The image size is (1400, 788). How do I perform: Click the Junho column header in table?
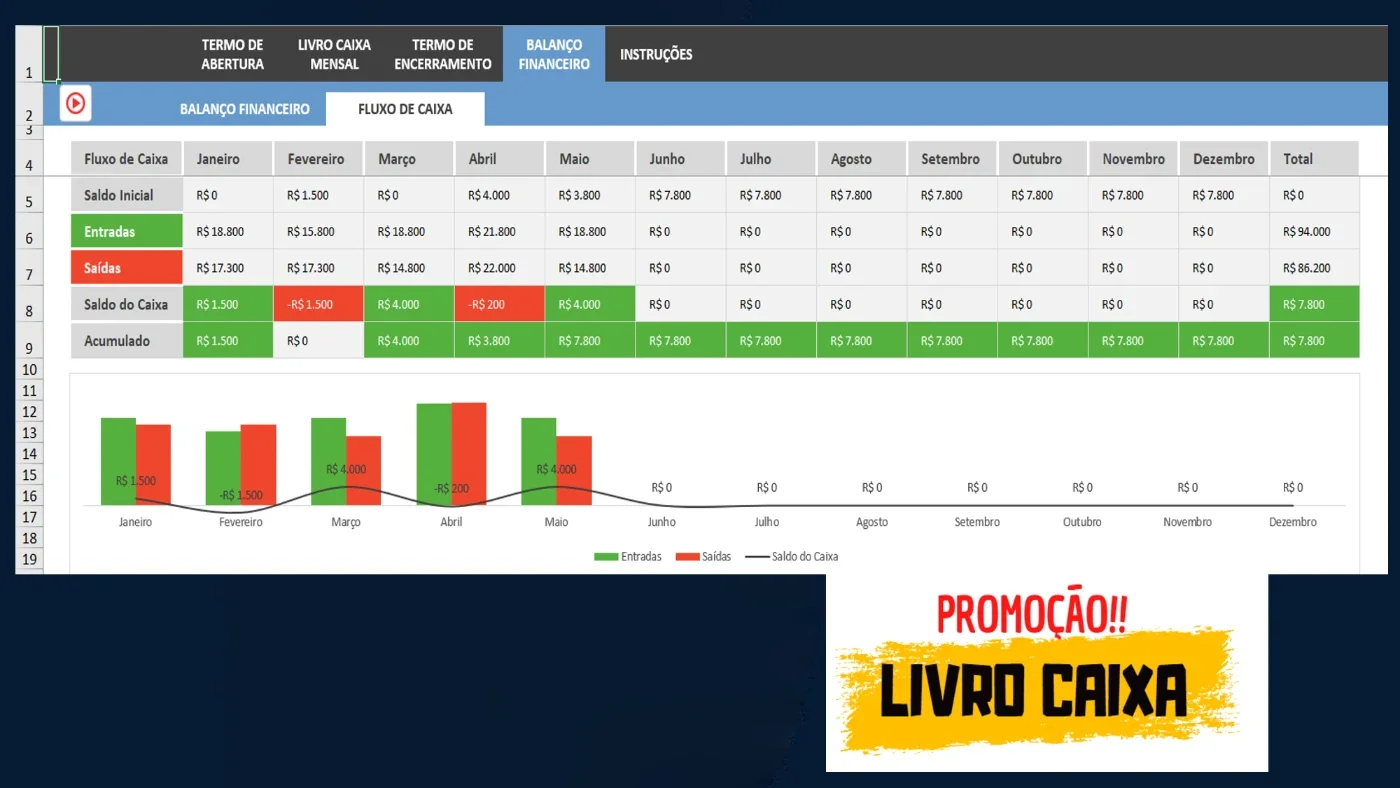click(680, 158)
